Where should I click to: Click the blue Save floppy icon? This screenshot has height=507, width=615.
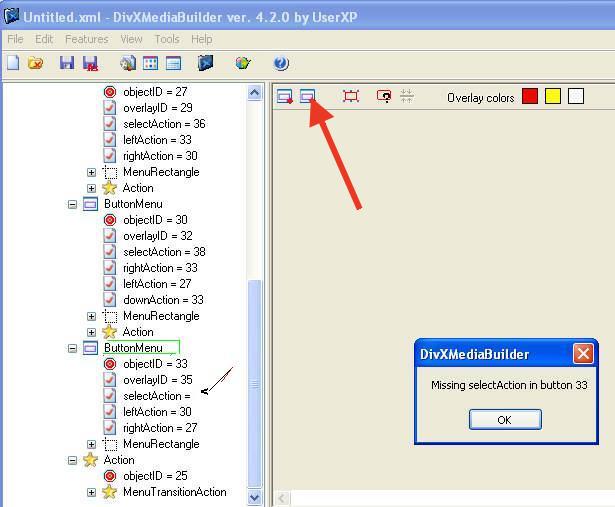click(67, 63)
